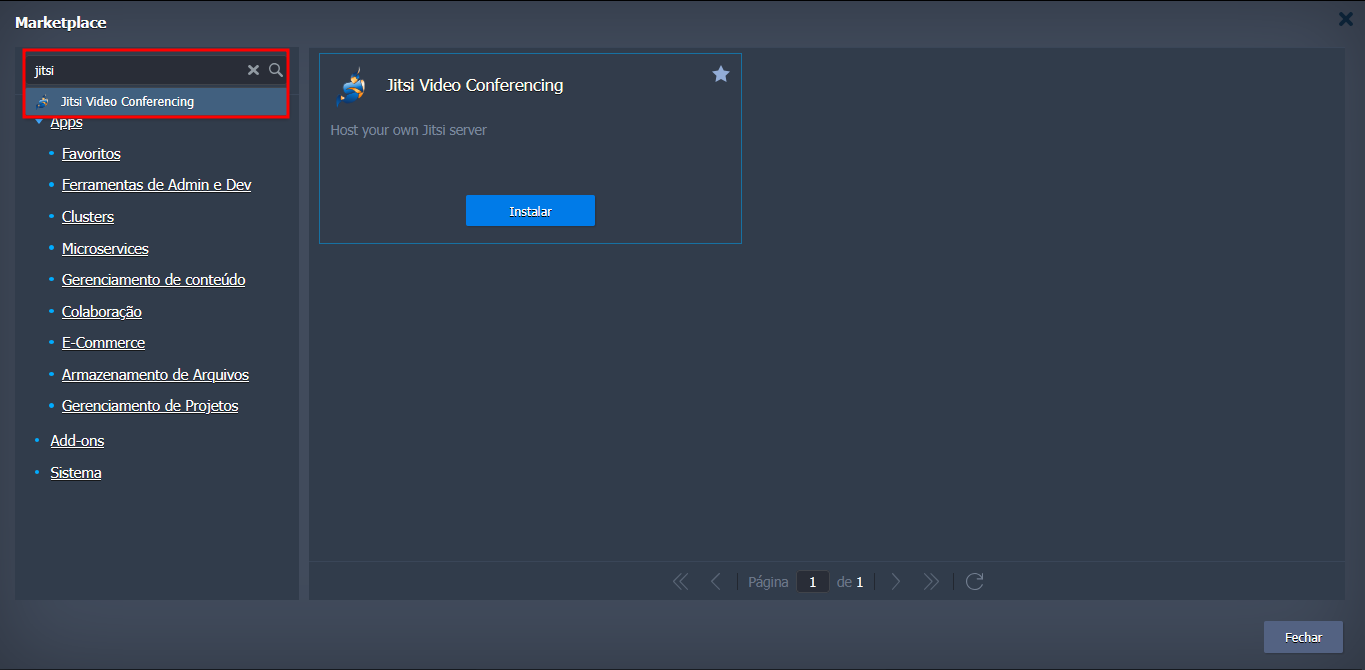Click the magnifier search icon
This screenshot has height=670, width=1365.
pos(276,70)
